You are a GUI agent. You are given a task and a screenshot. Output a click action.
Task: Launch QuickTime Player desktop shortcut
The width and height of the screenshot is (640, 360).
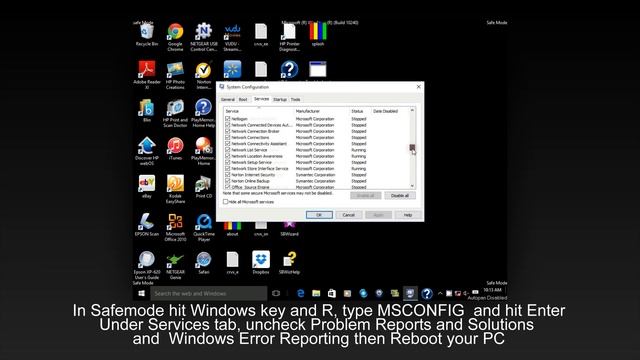[204, 227]
